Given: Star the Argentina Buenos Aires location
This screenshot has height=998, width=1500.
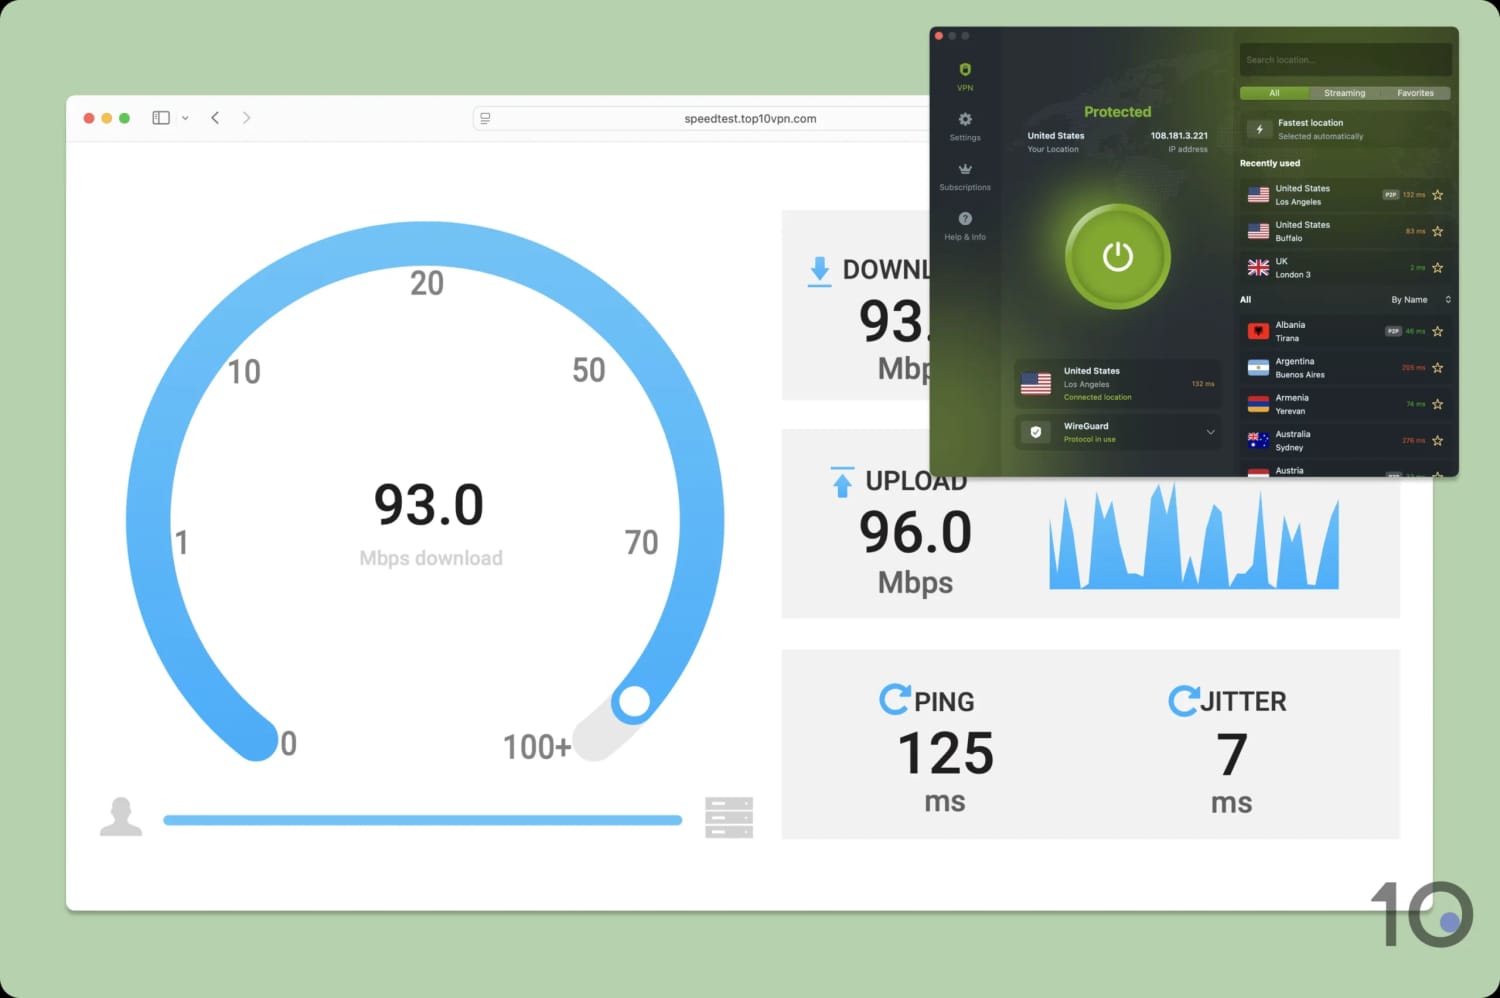Looking at the screenshot, I should click(1437, 367).
